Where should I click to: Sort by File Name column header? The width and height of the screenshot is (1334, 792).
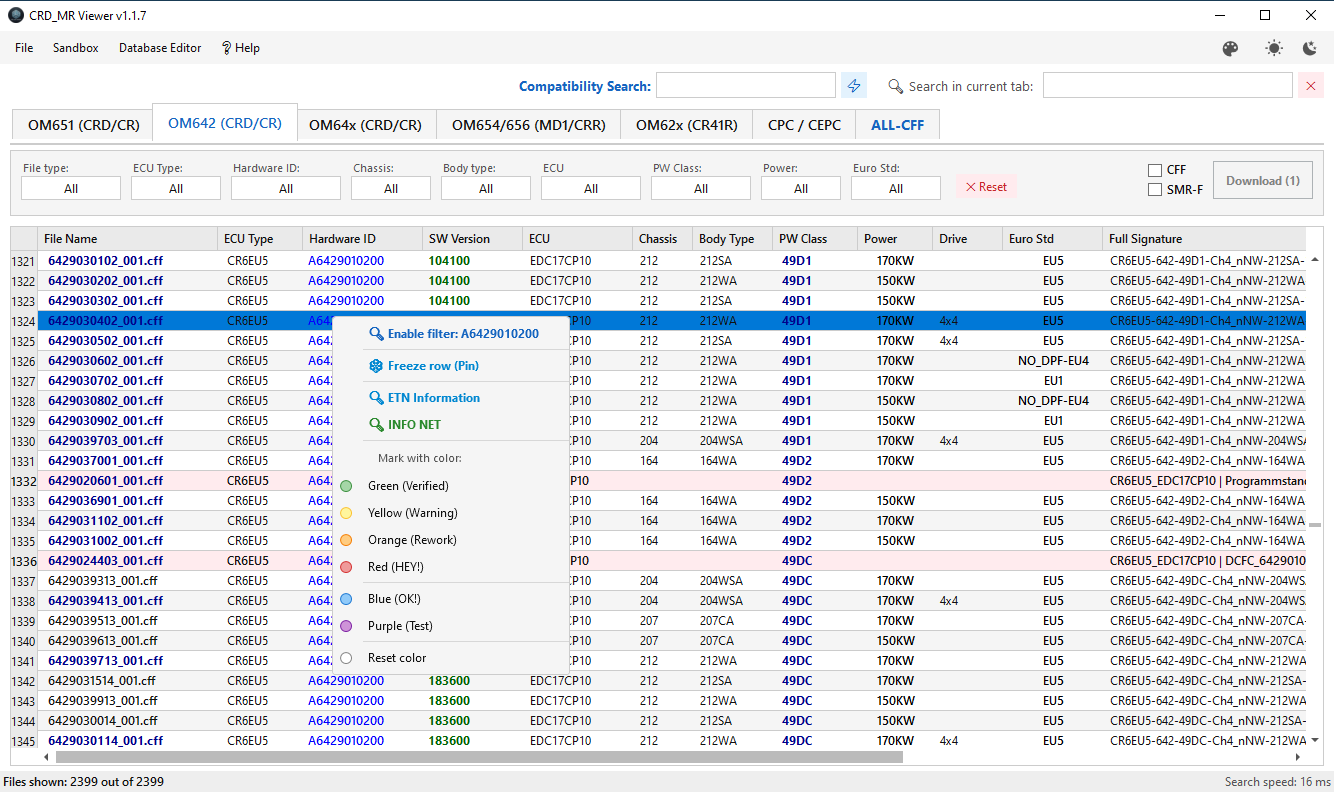click(x=128, y=239)
